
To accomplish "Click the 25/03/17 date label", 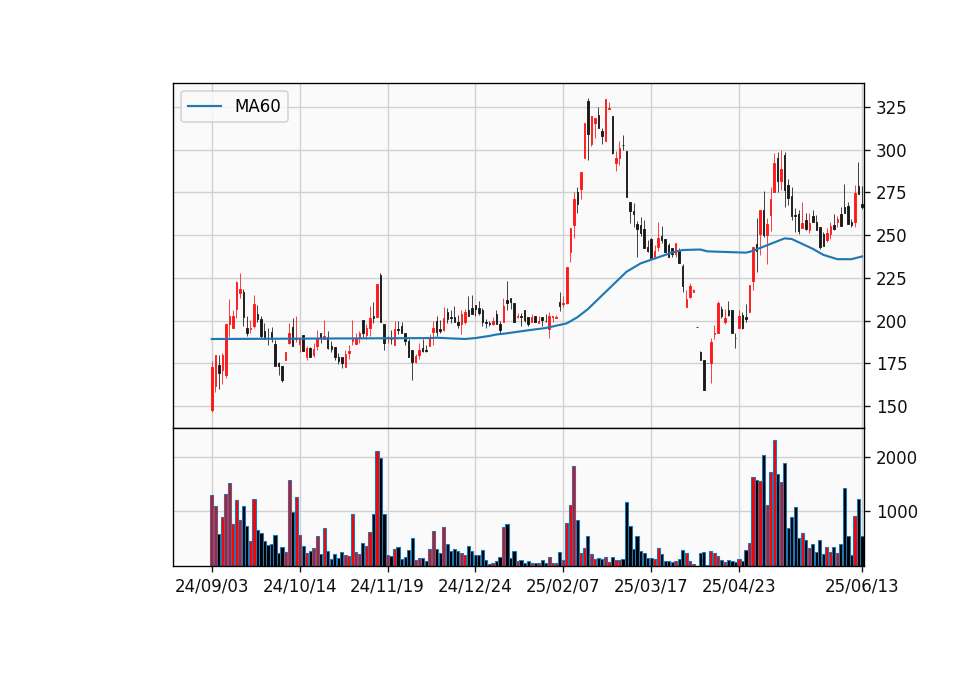I will point(651,587).
